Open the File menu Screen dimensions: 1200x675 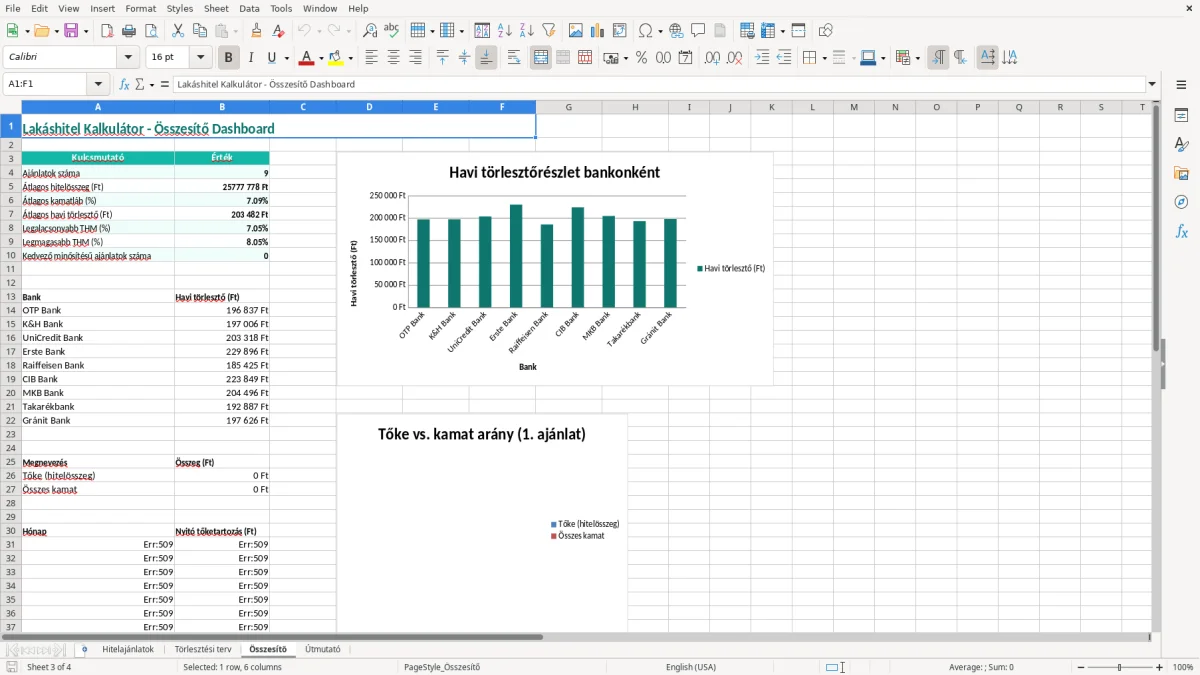click(12, 8)
